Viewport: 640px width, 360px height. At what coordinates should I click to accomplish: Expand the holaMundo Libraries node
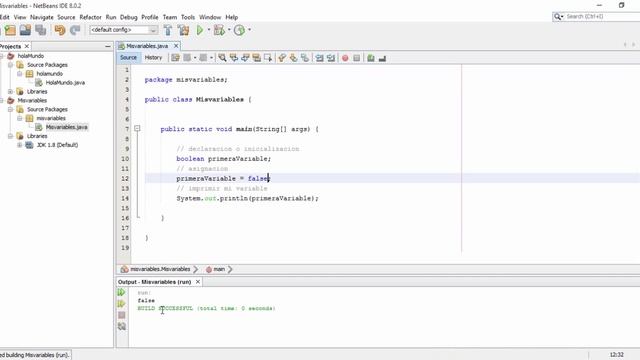(x=11, y=91)
